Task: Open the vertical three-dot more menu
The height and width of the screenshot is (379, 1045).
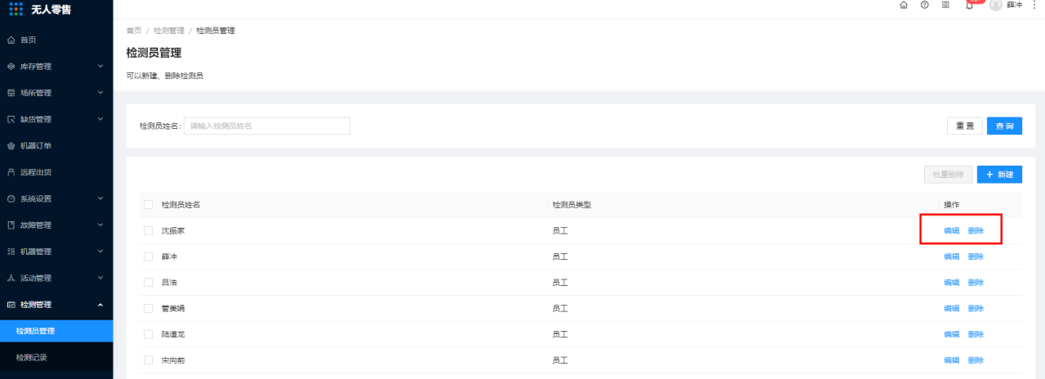Action: pos(1034,5)
